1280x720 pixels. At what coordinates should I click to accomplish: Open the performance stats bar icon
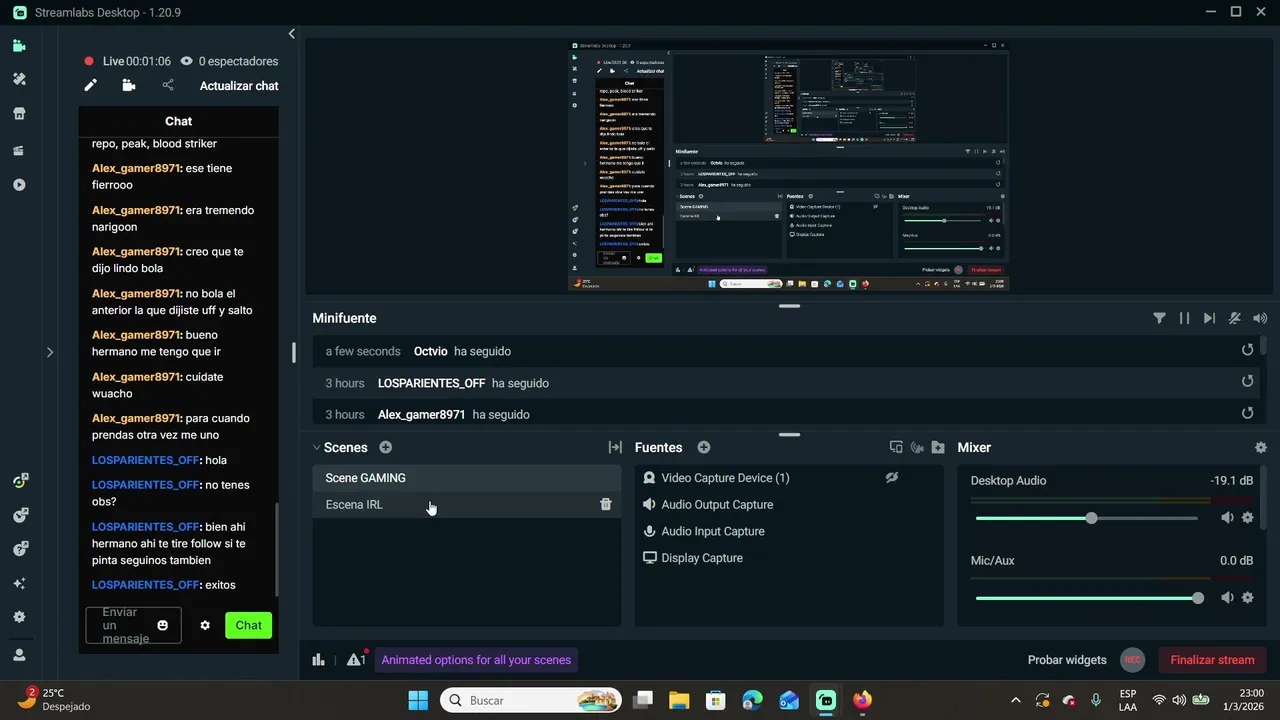click(x=318, y=660)
